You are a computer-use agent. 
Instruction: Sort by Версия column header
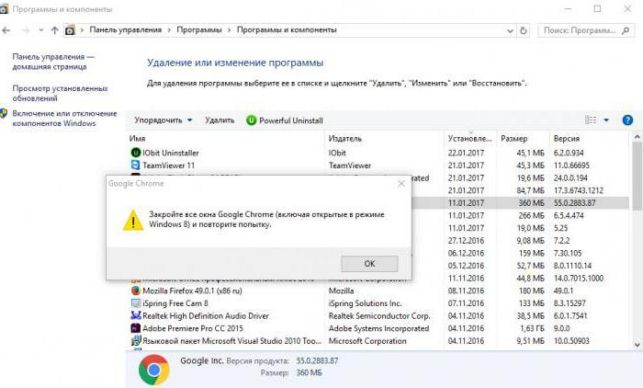click(589, 139)
